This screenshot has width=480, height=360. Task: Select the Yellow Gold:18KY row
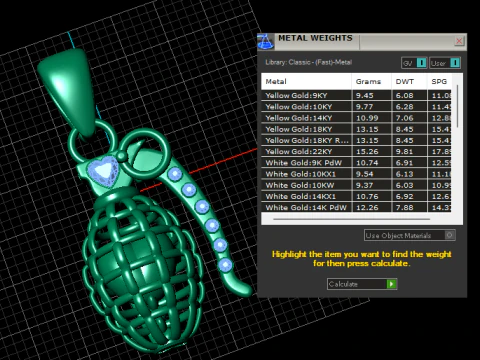(x=356, y=129)
